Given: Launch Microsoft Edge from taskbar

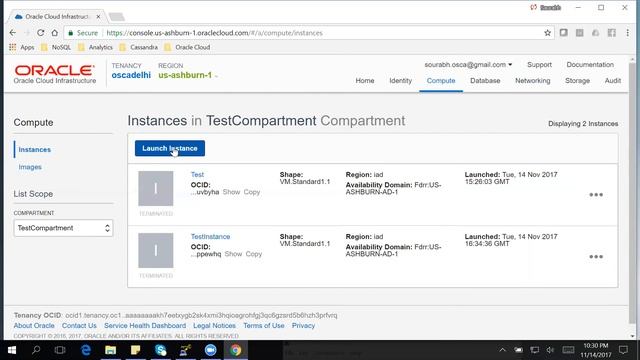Looking at the screenshot, I should pos(86,350).
